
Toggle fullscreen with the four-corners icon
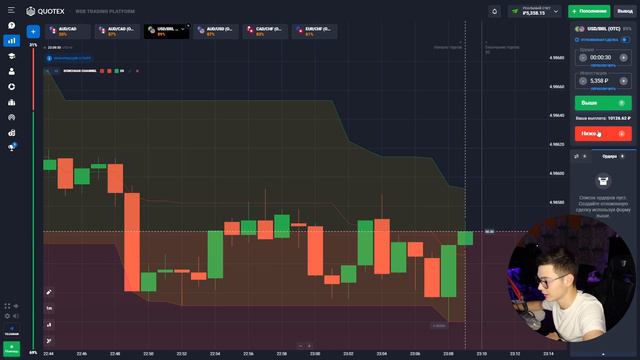7,306
